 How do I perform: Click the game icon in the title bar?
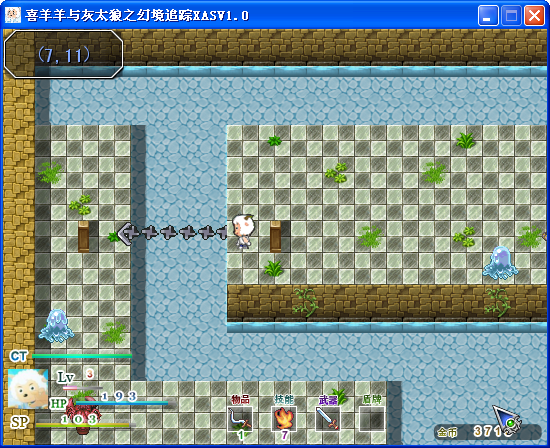[x=13, y=15]
